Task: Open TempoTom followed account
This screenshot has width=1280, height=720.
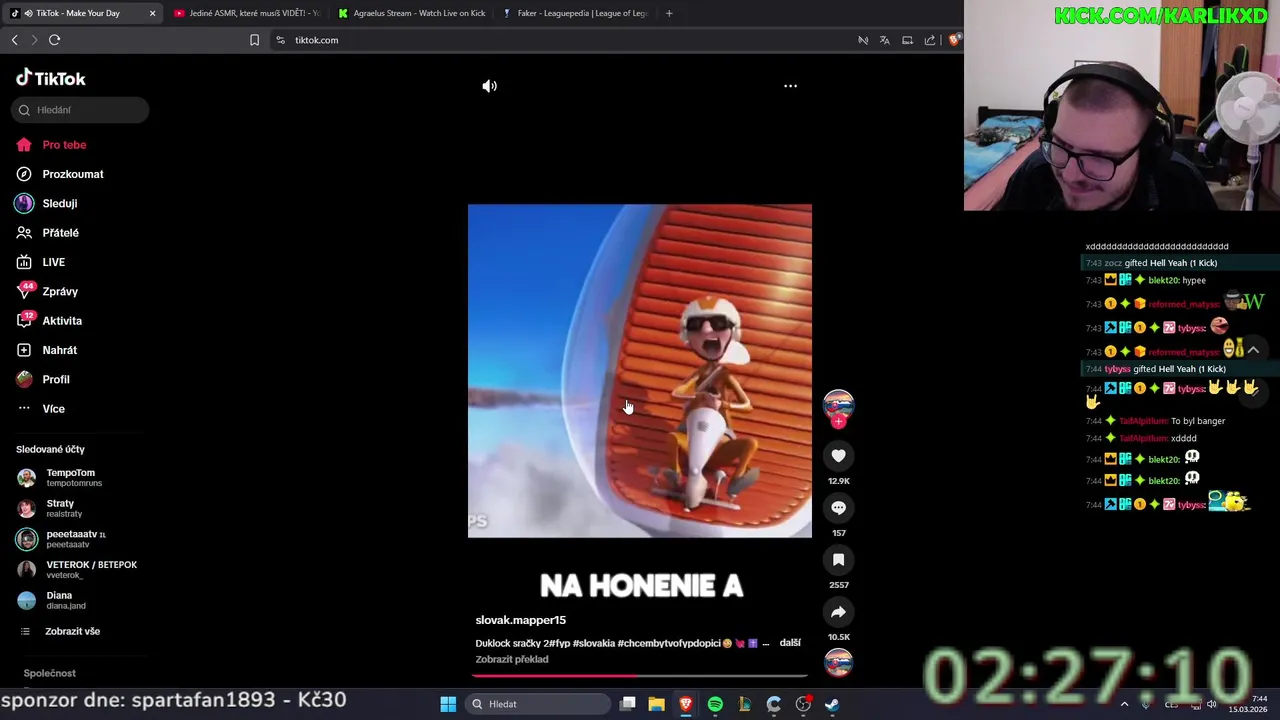Action: (70, 477)
